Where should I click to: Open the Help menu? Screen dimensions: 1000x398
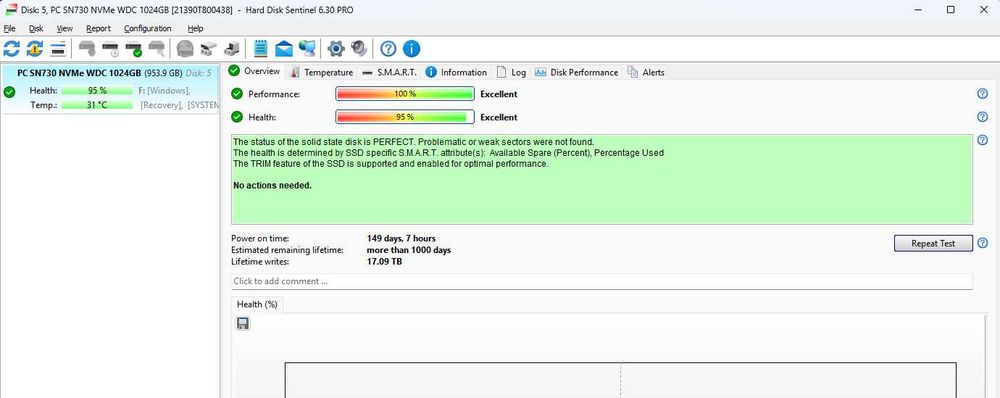195,28
